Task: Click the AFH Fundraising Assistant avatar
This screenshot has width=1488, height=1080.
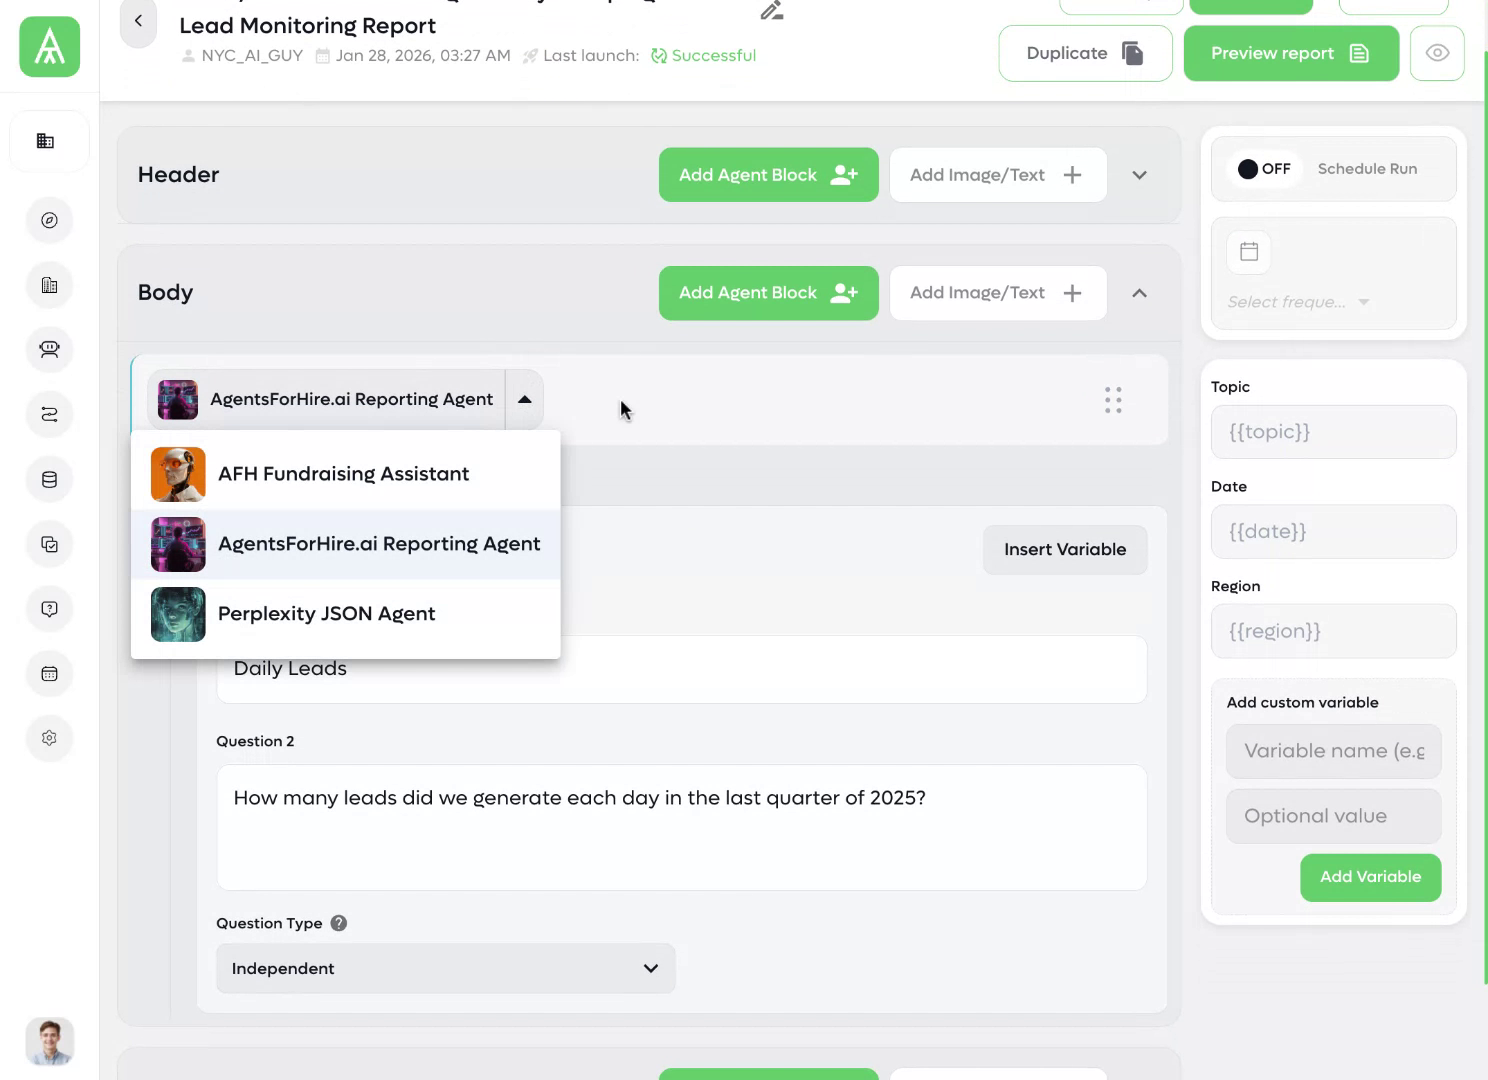Action: tap(178, 474)
